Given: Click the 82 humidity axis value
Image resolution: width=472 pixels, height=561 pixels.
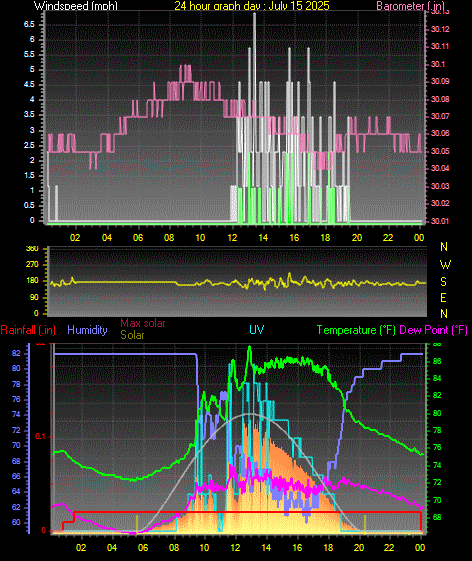Looking at the screenshot, I should coord(16,353).
